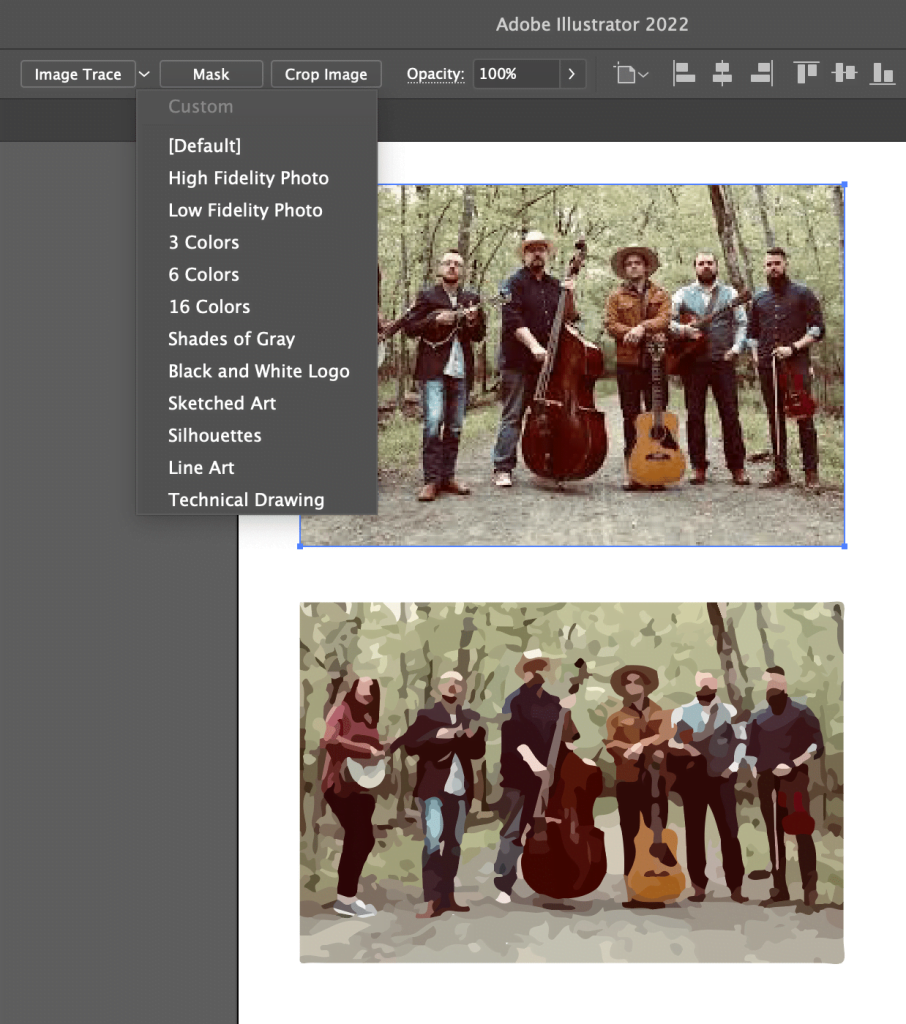Viewport: 906px width, 1024px height.
Task: Click the Opacity label link
Action: click(x=435, y=74)
